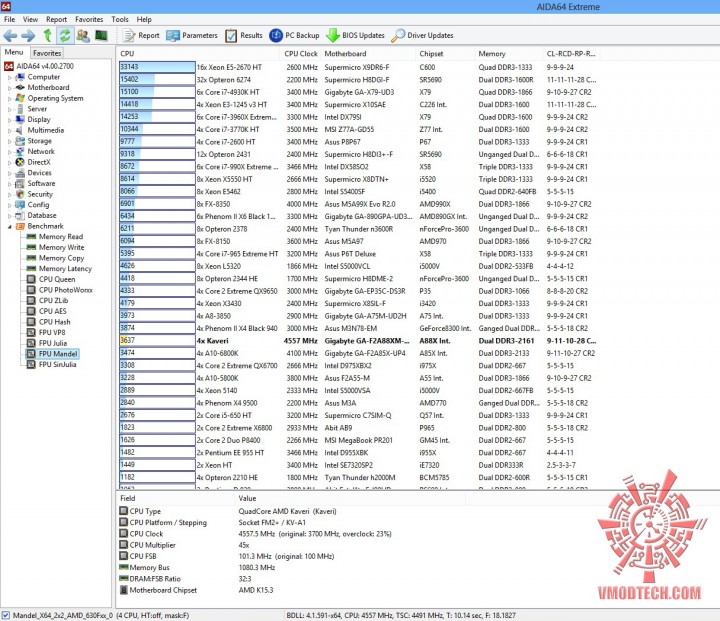This screenshot has width=720, height=621.
Task: Open the Favorites menu
Action: click(x=89, y=19)
